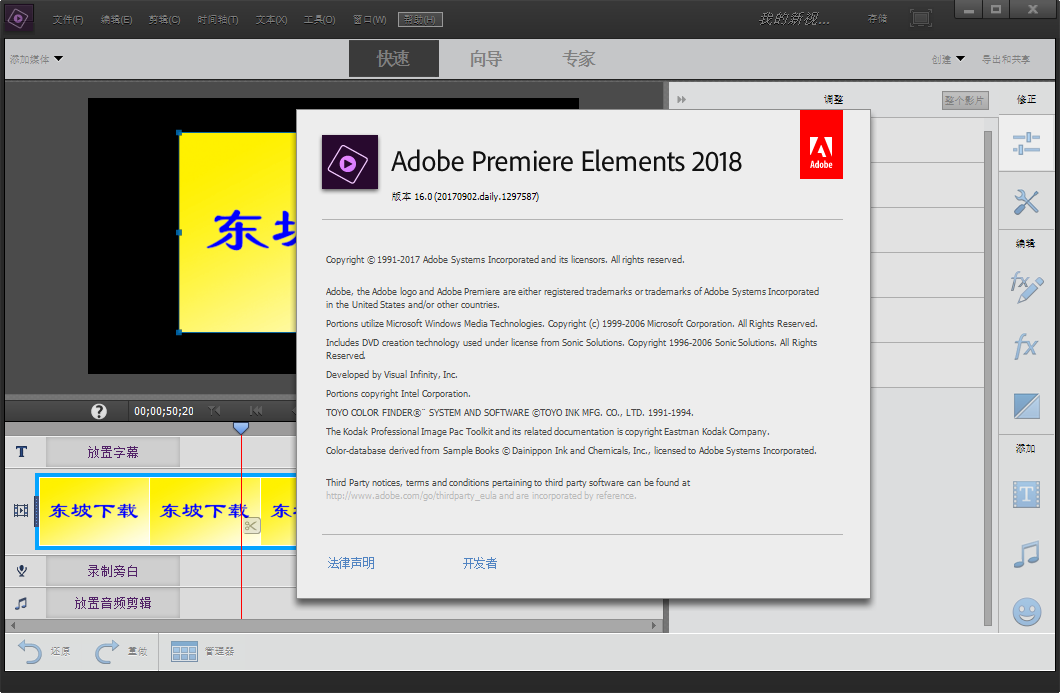The image size is (1060, 693).
Task: Open the Applied Effects fx-pencil icon
Action: pyautogui.click(x=1026, y=288)
